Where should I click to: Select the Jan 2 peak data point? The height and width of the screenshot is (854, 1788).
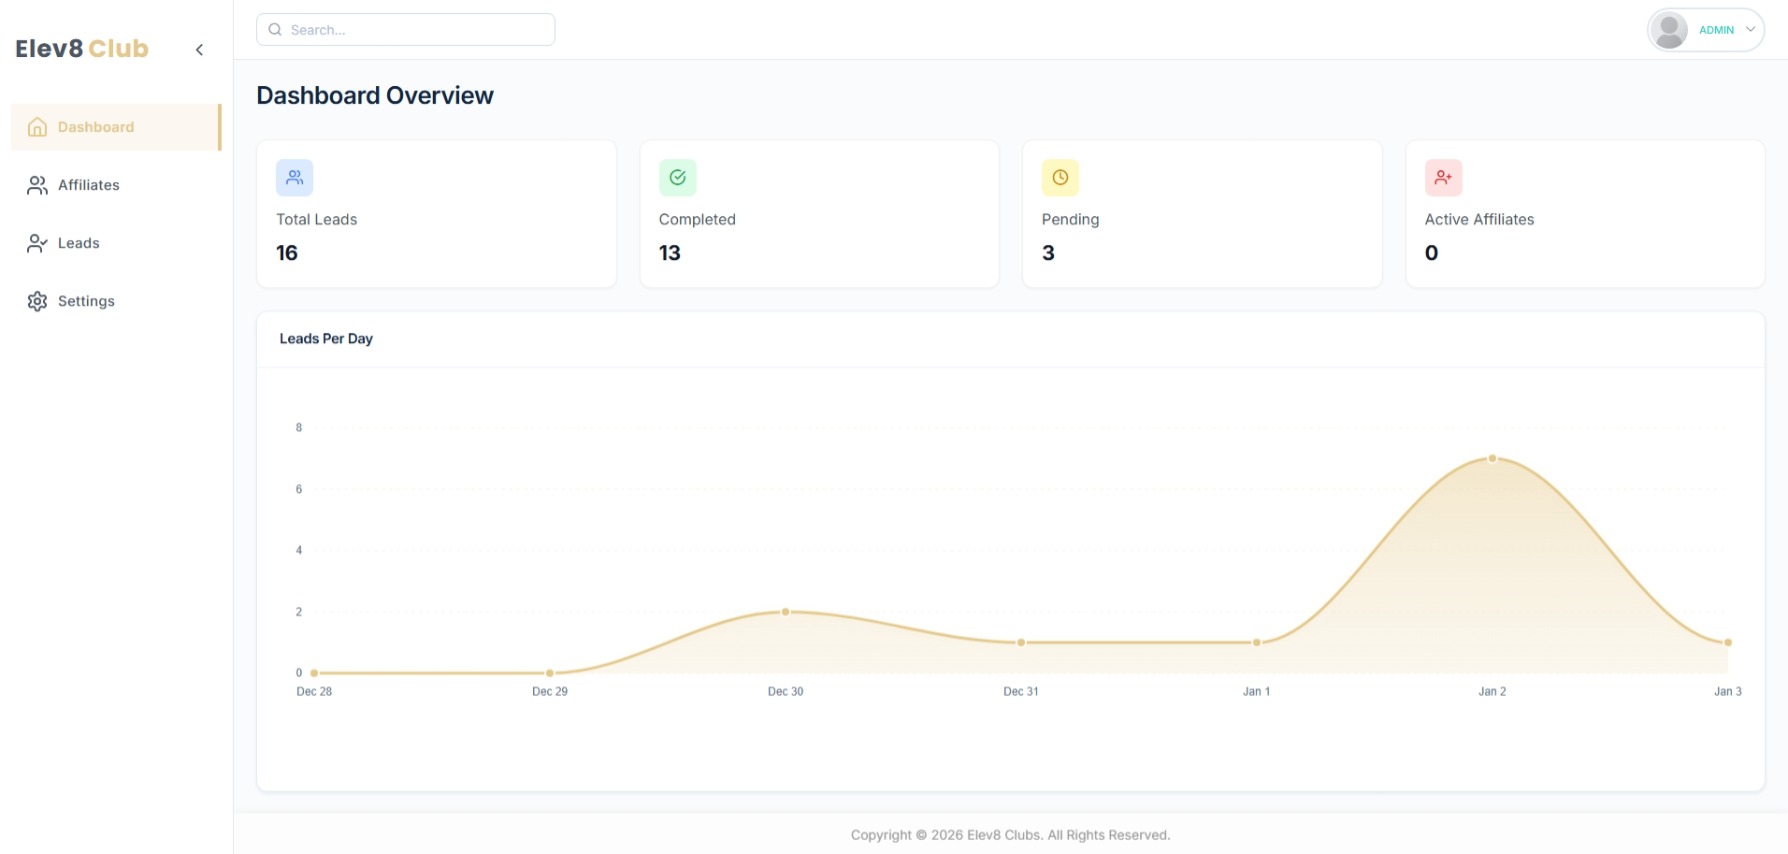(x=1492, y=459)
